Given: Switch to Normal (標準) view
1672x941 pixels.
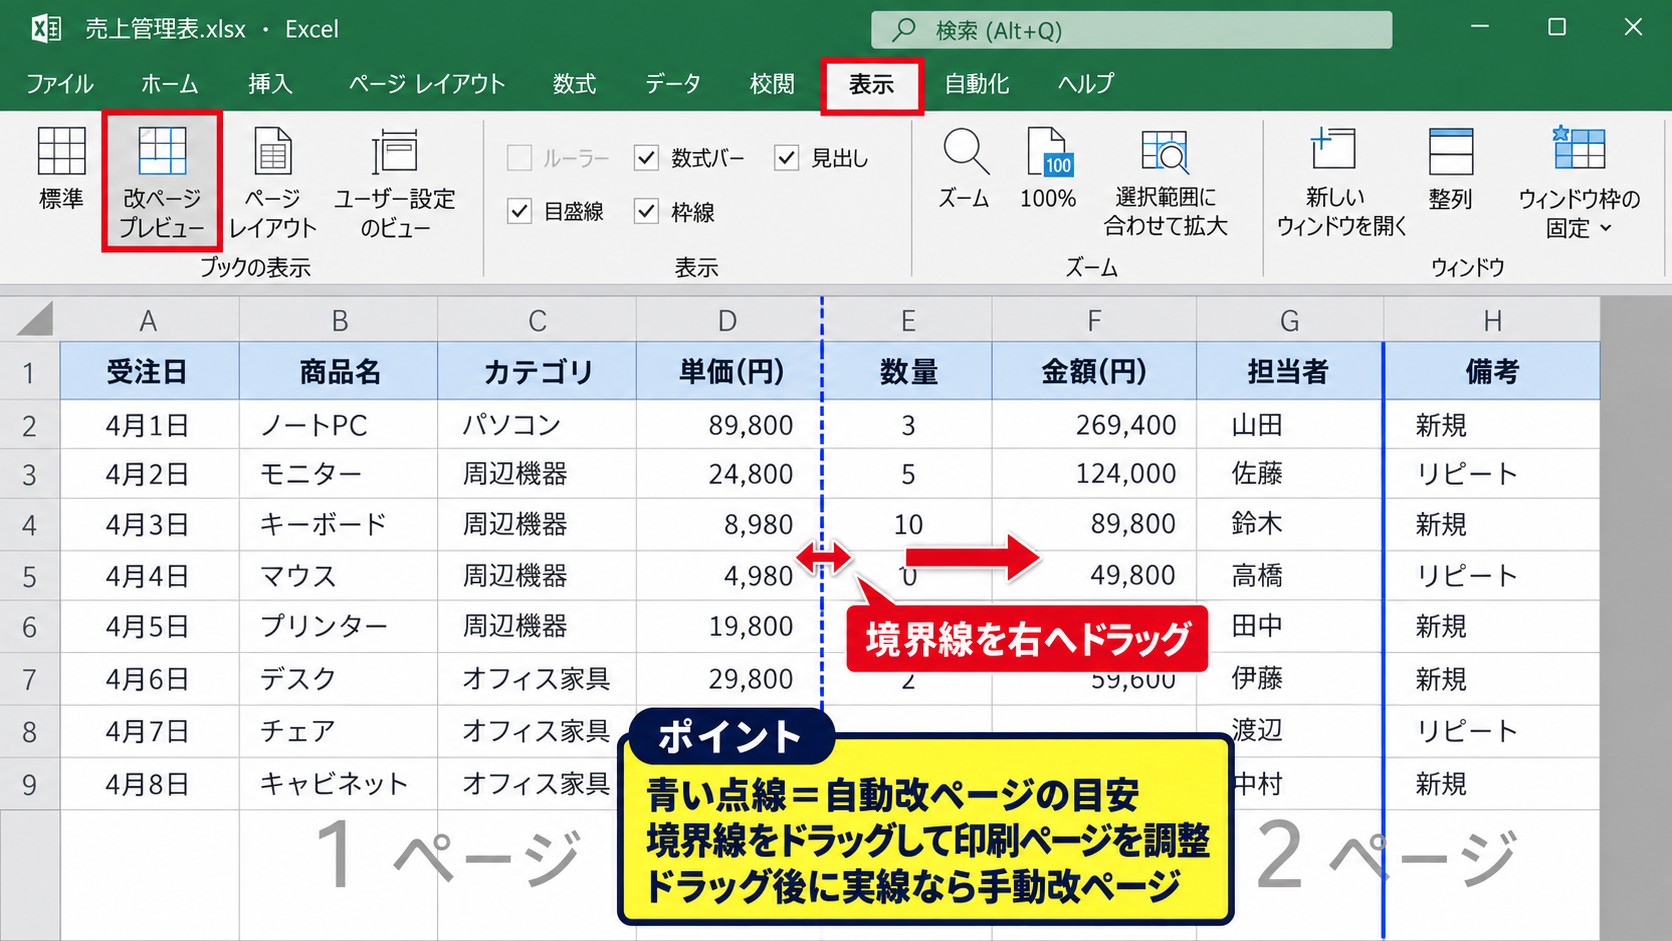Looking at the screenshot, I should (61, 170).
